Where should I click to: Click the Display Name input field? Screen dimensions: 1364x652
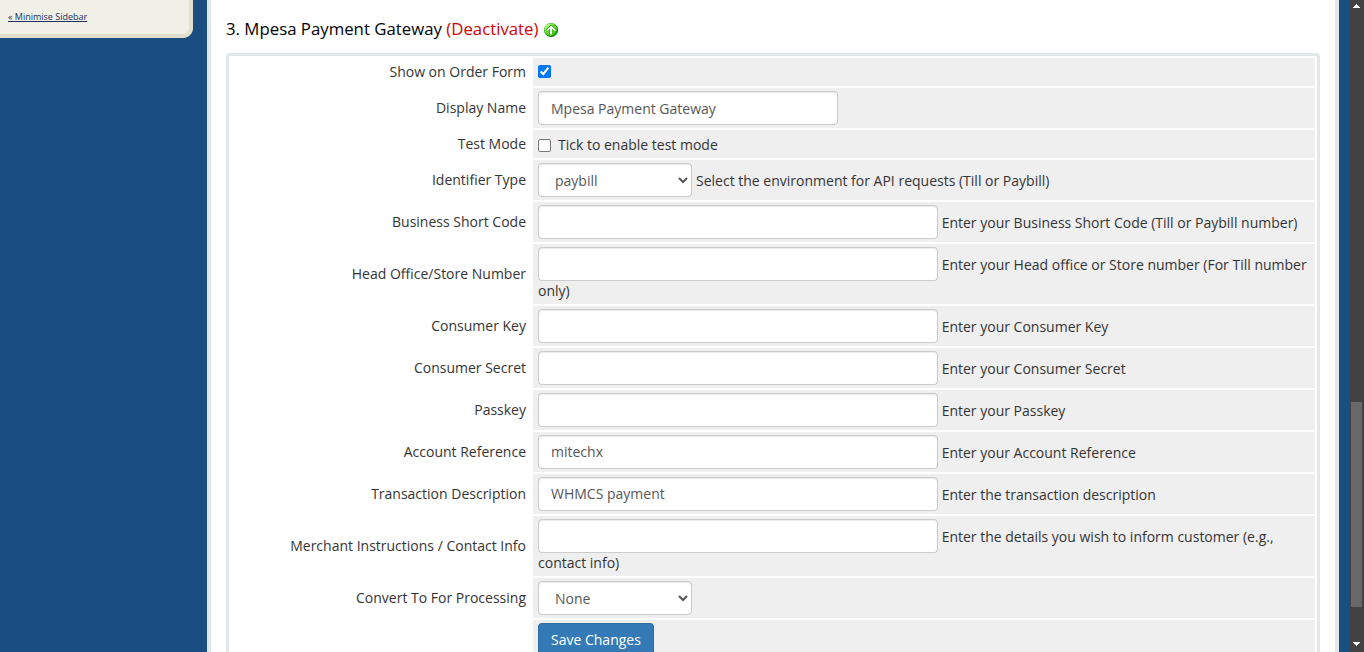(x=688, y=108)
